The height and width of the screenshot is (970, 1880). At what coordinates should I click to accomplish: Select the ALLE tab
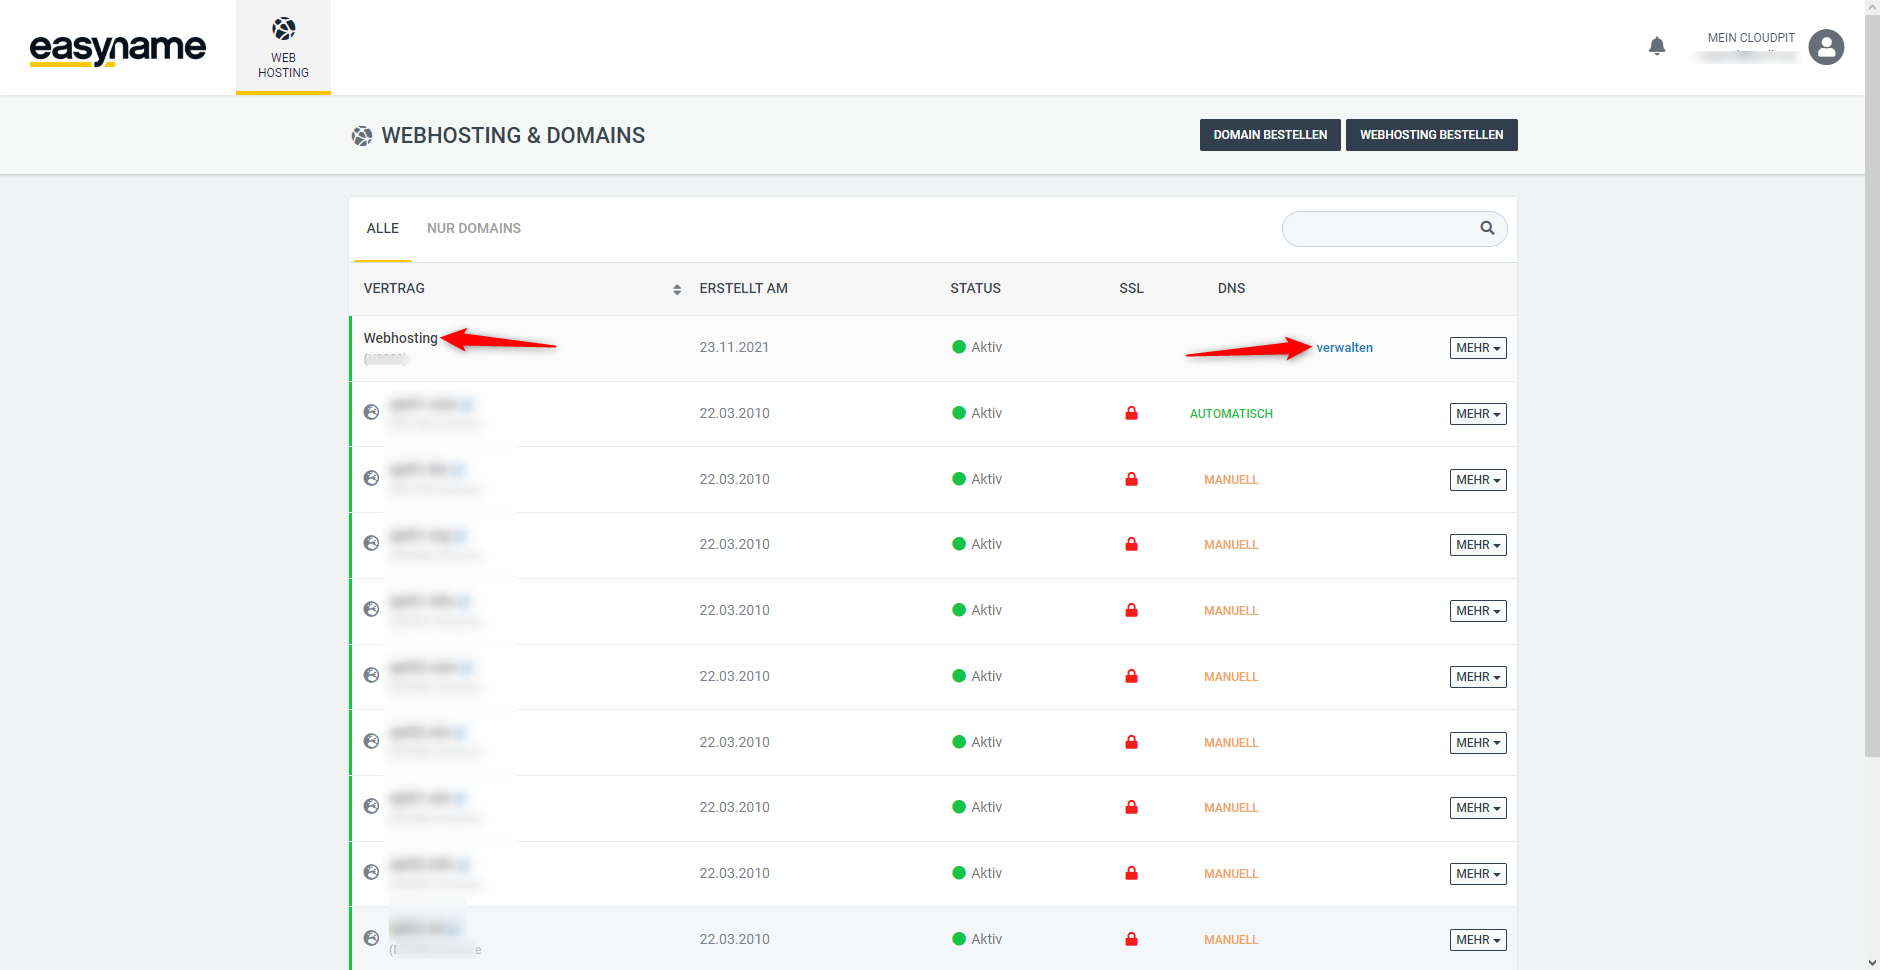382,228
